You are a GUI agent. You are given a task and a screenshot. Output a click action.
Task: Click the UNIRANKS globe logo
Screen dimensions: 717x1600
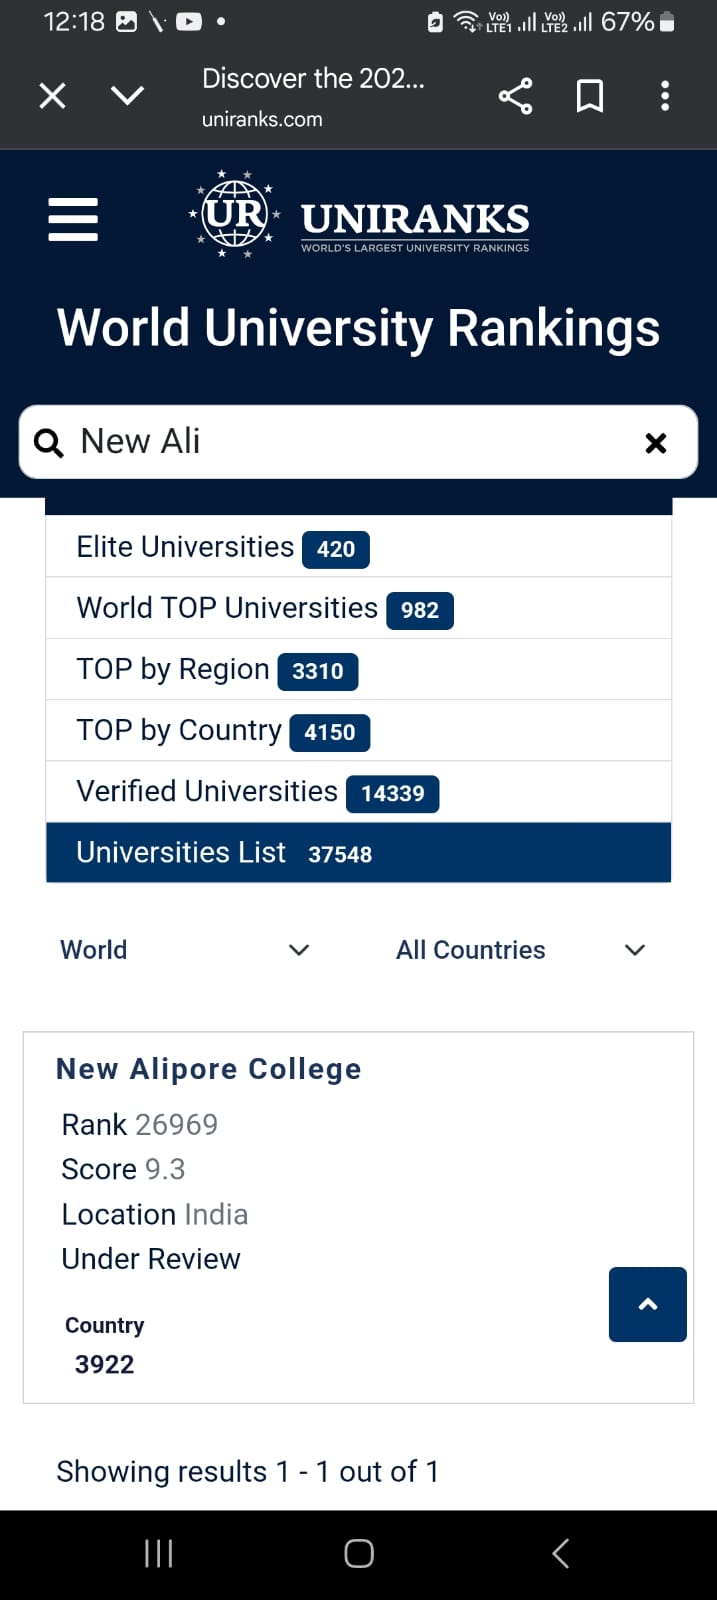(235, 214)
